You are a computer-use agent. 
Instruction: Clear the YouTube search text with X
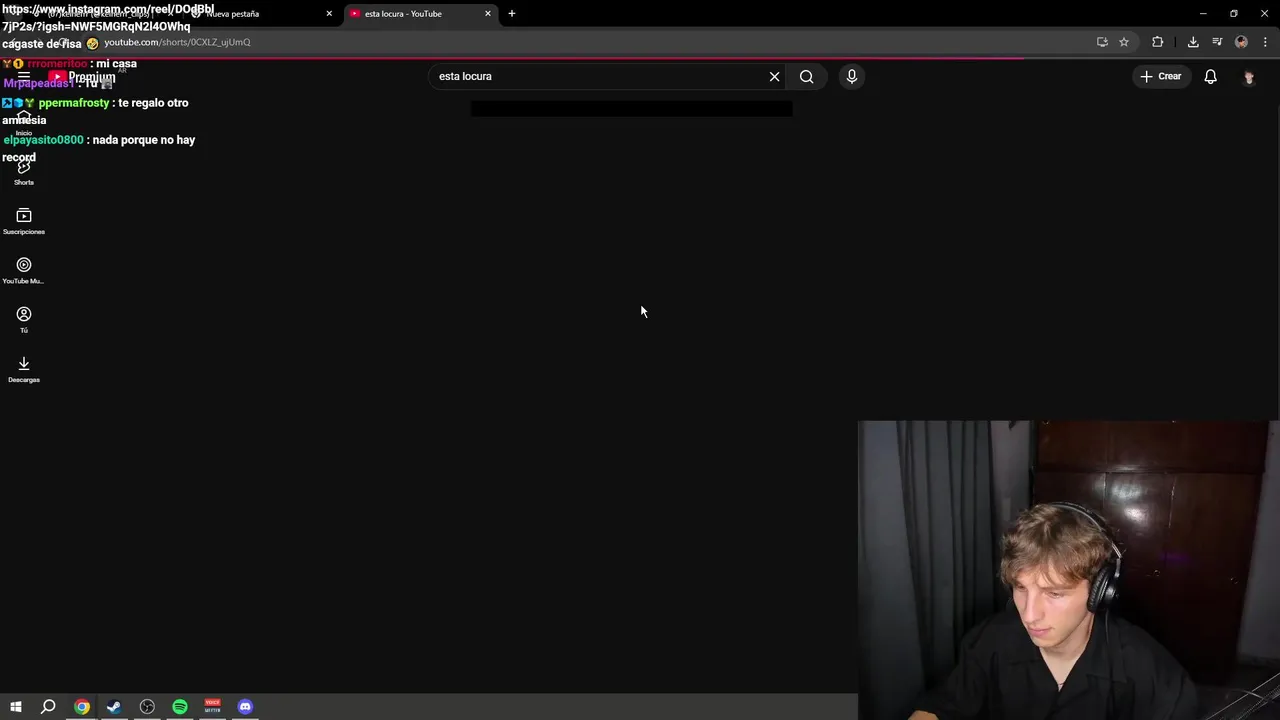[x=774, y=76]
